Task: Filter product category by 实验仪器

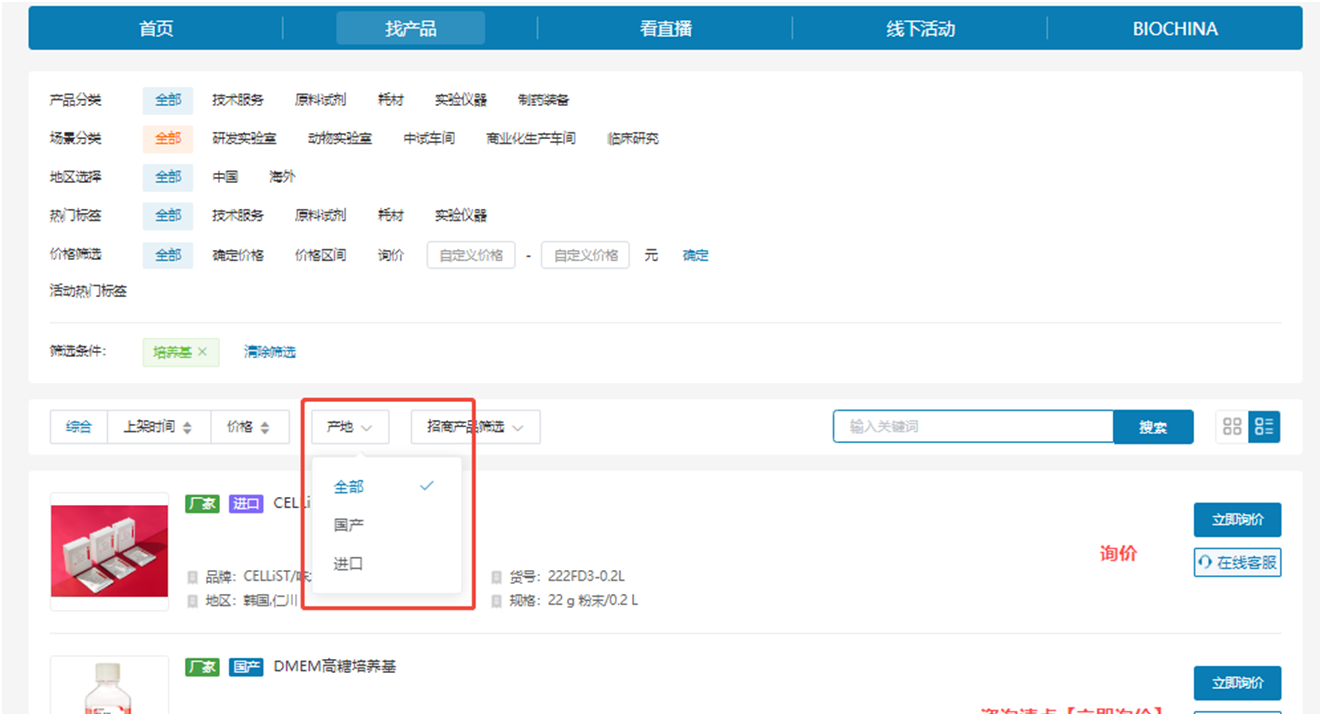Action: tap(460, 100)
